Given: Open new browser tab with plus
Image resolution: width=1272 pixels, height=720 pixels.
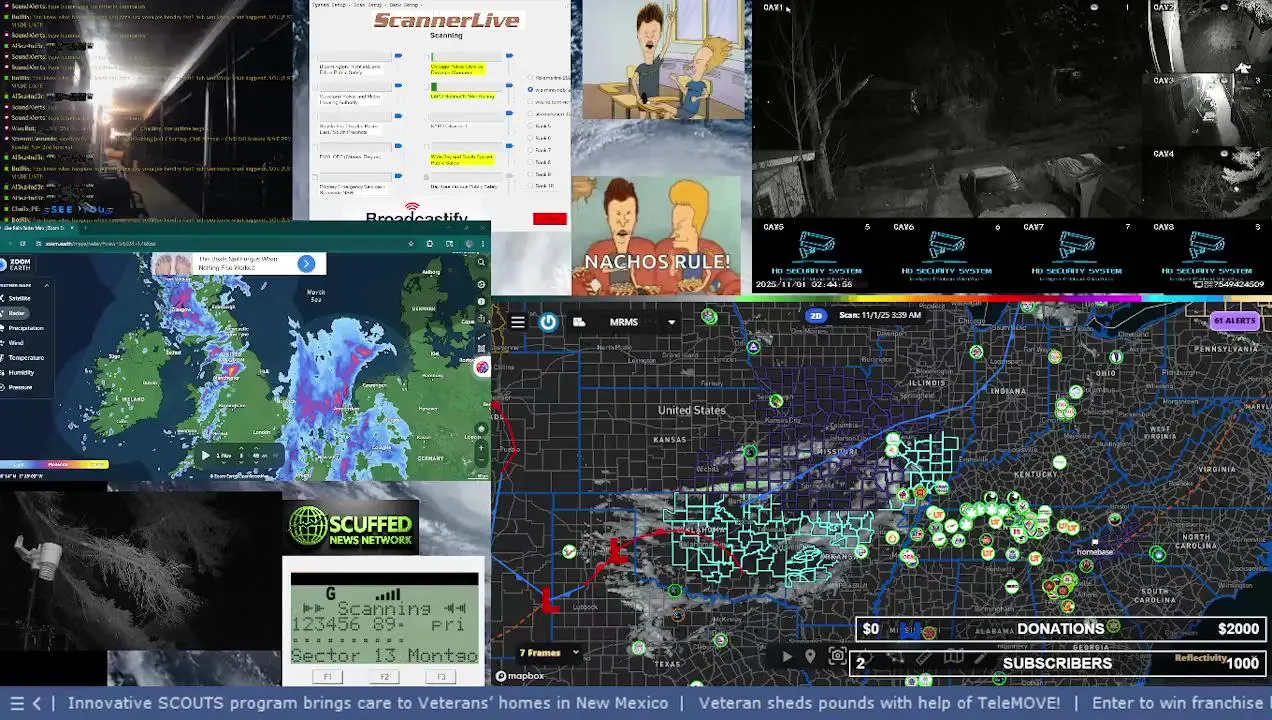Looking at the screenshot, I should click(x=85, y=228).
